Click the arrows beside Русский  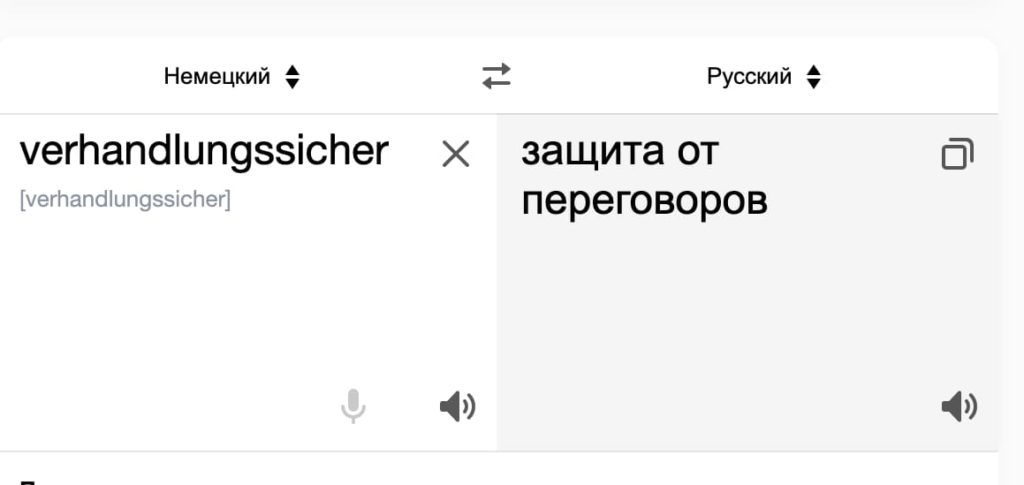[813, 76]
